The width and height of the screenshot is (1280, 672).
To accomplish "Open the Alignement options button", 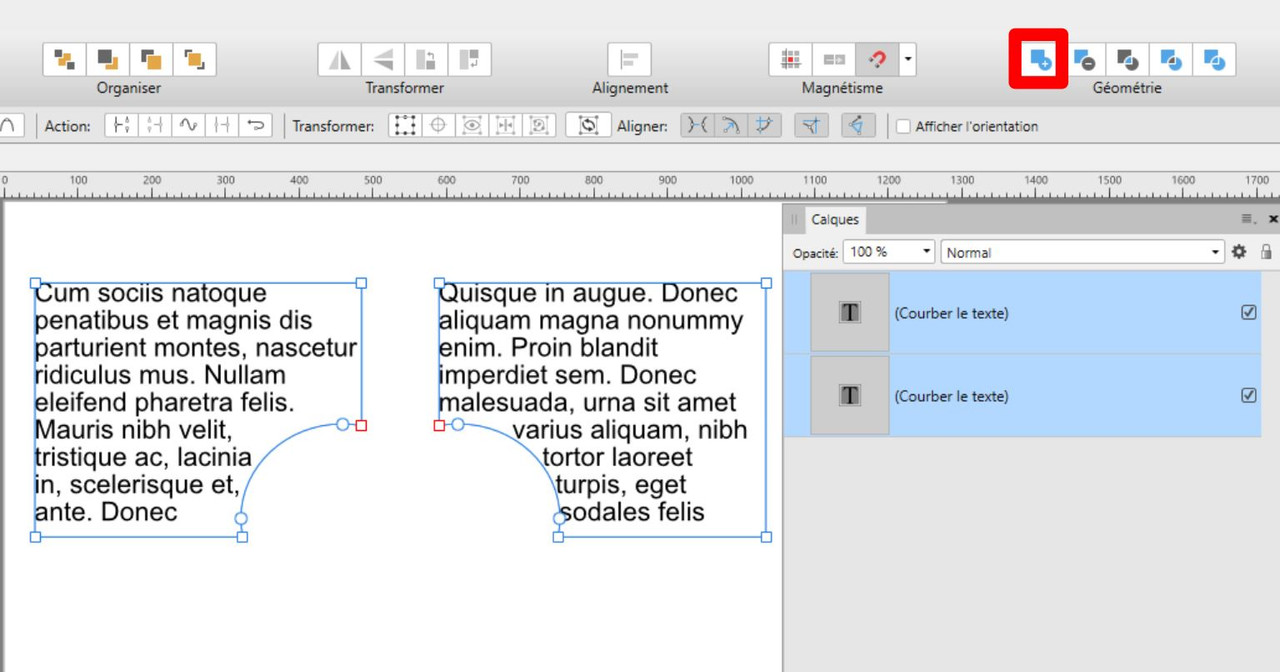I will [x=630, y=60].
